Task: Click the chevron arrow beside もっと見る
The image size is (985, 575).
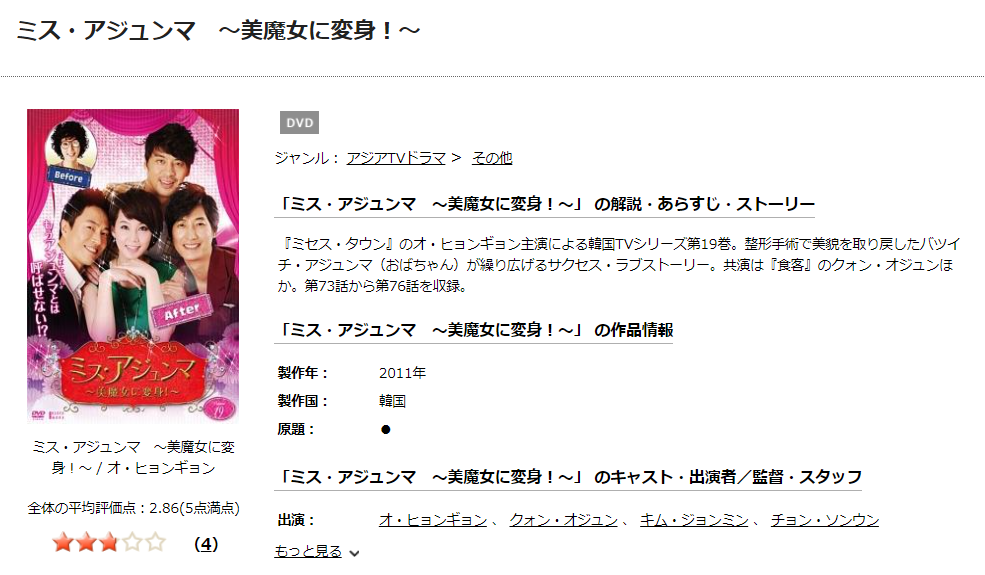Action: point(354,553)
